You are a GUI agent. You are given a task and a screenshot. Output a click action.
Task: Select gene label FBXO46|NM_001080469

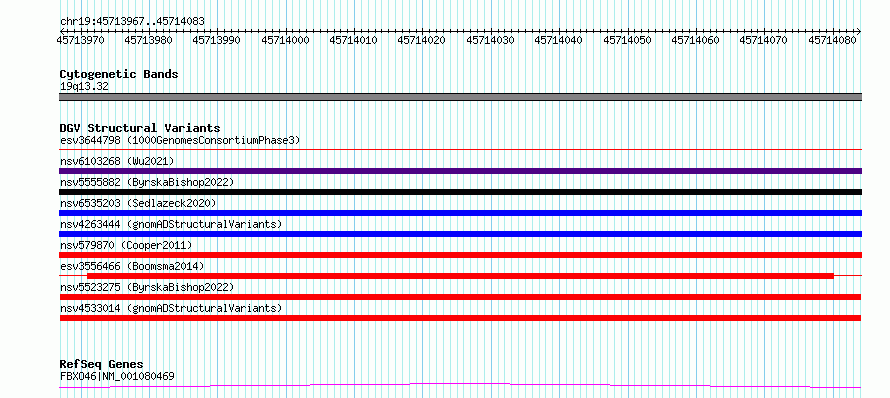117,376
